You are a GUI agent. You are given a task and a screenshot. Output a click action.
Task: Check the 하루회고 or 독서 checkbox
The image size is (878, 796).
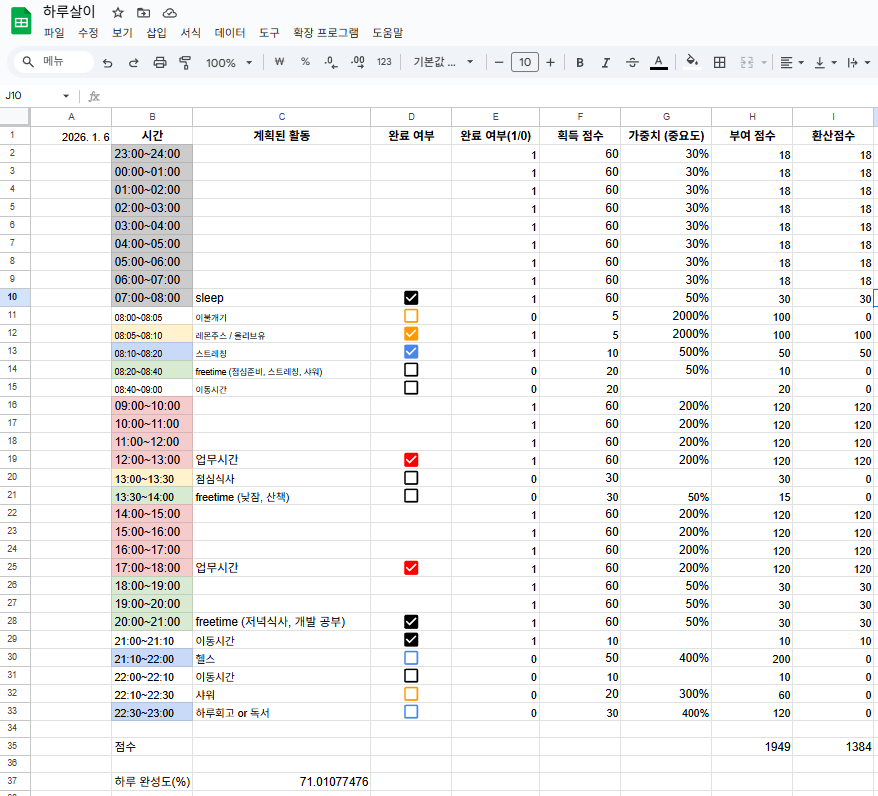(411, 711)
